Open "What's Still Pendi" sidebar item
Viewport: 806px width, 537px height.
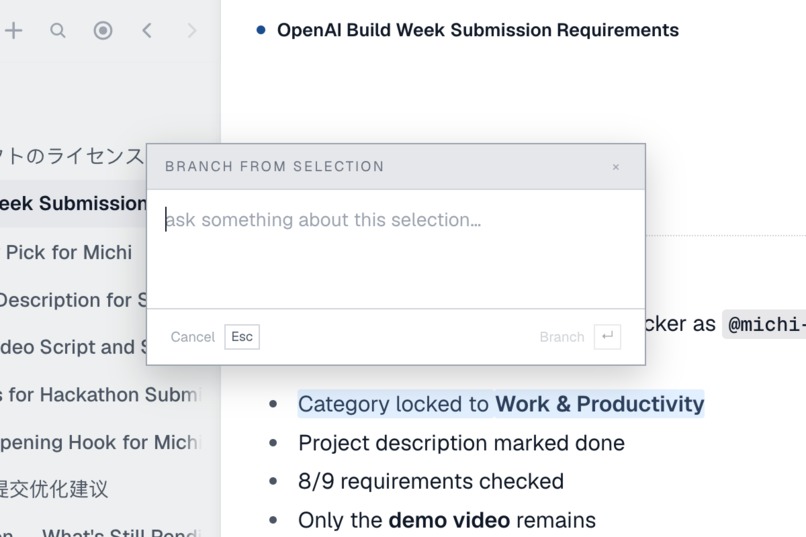pos(122,531)
